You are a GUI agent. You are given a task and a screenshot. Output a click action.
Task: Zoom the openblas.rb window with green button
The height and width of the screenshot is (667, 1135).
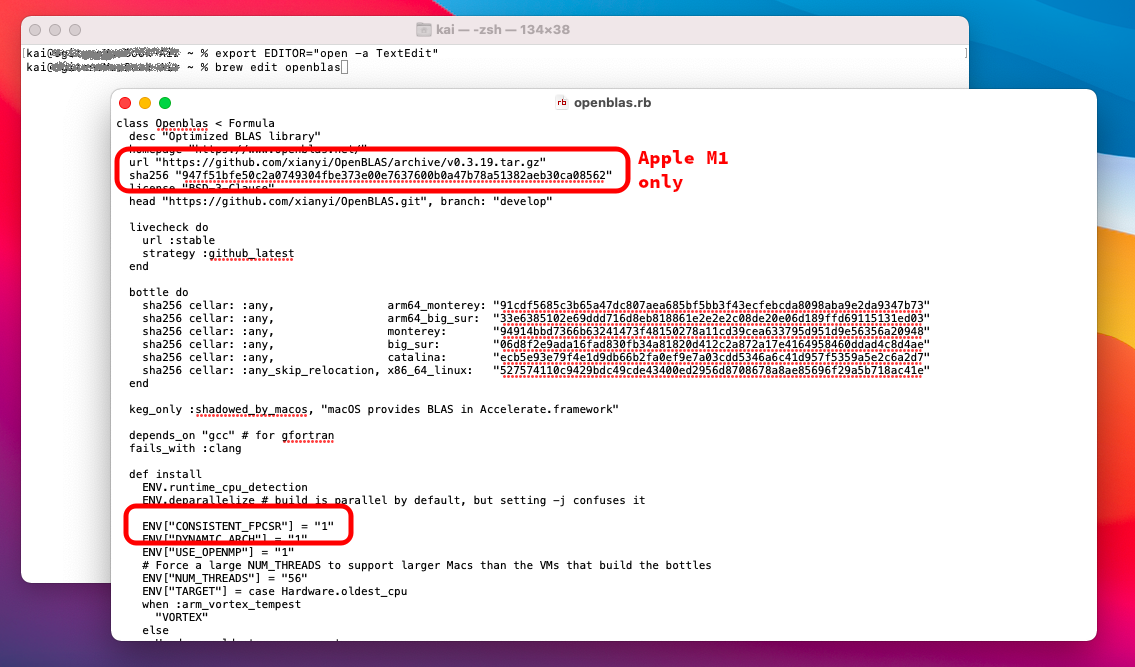[165, 103]
